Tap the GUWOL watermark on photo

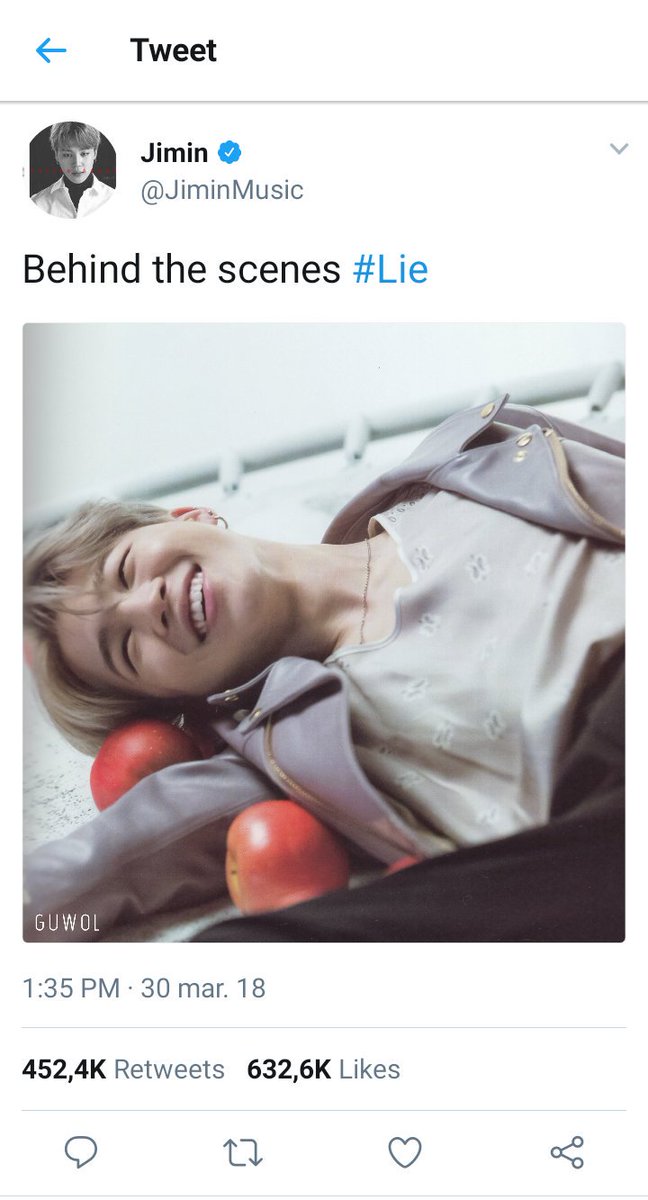coord(67,923)
